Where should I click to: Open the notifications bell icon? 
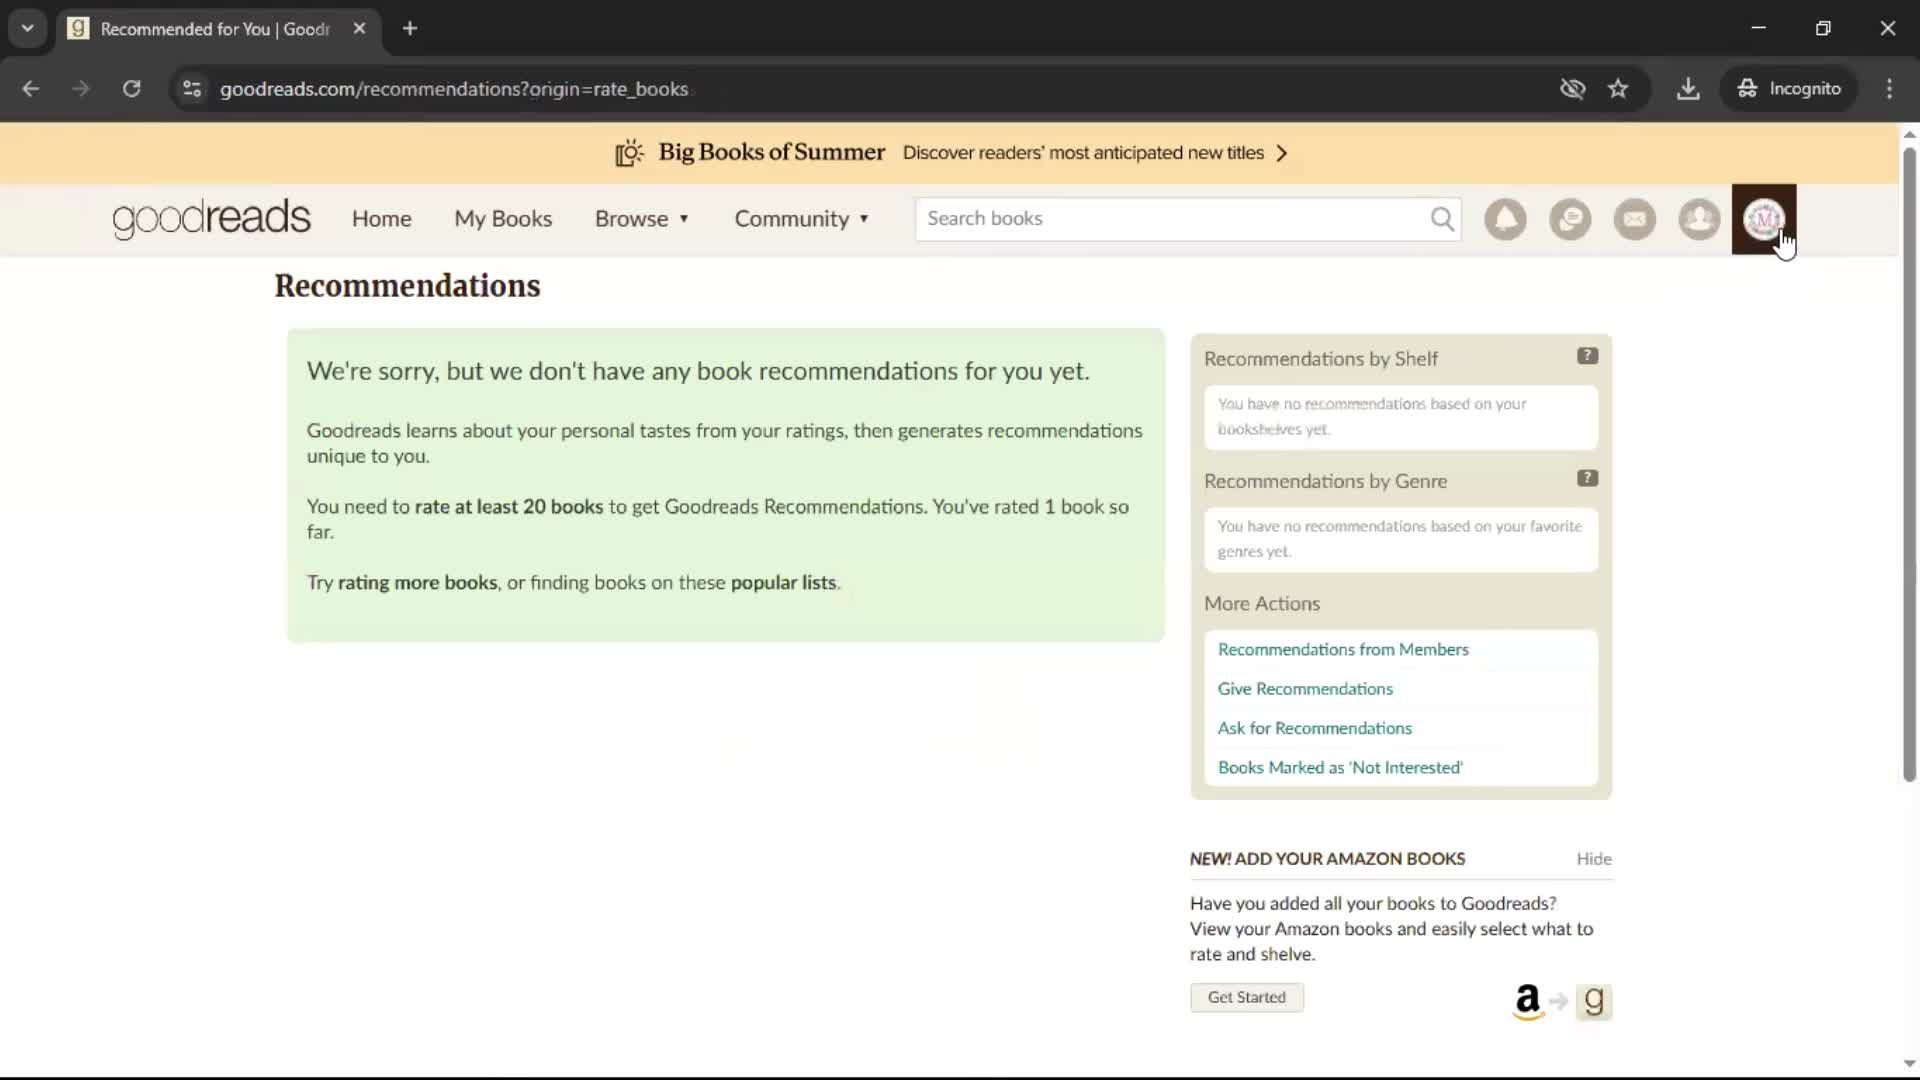[1505, 219]
